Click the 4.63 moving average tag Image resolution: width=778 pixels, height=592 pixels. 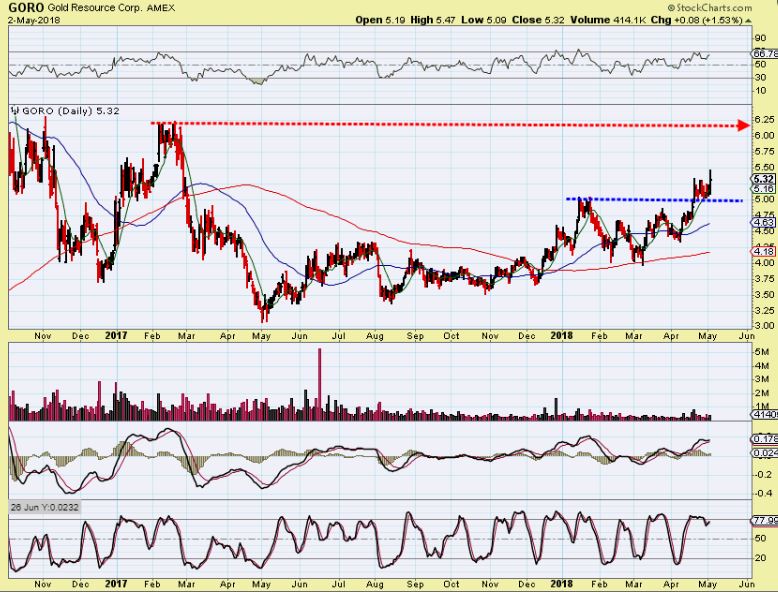click(x=763, y=222)
